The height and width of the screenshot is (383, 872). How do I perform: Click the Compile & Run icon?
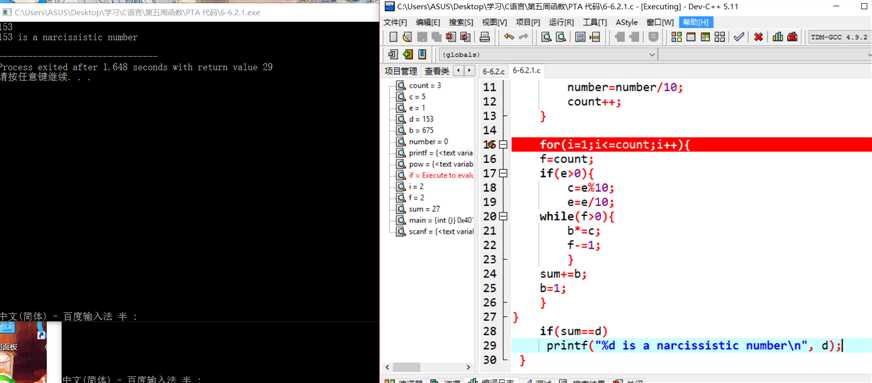pos(705,37)
